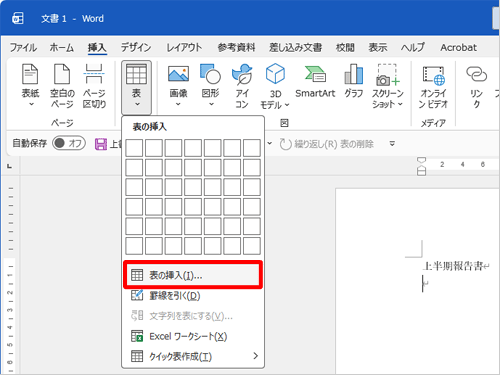Click the 上半期報告書 text in document

[453, 266]
